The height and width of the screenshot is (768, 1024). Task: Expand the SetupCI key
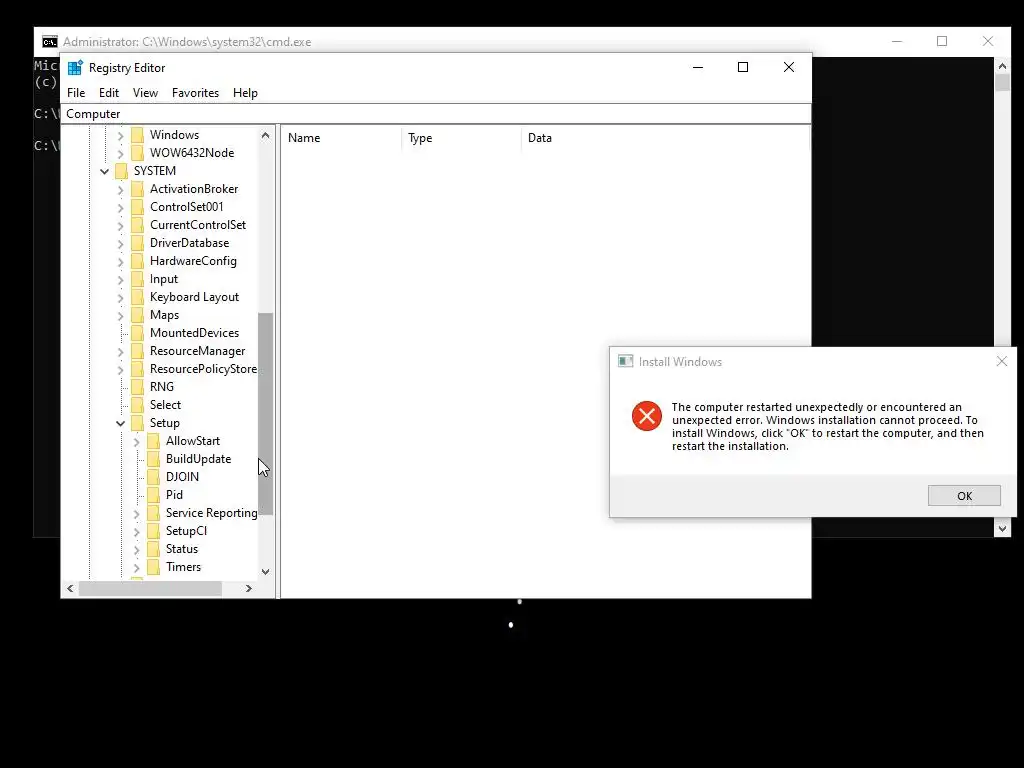(136, 532)
